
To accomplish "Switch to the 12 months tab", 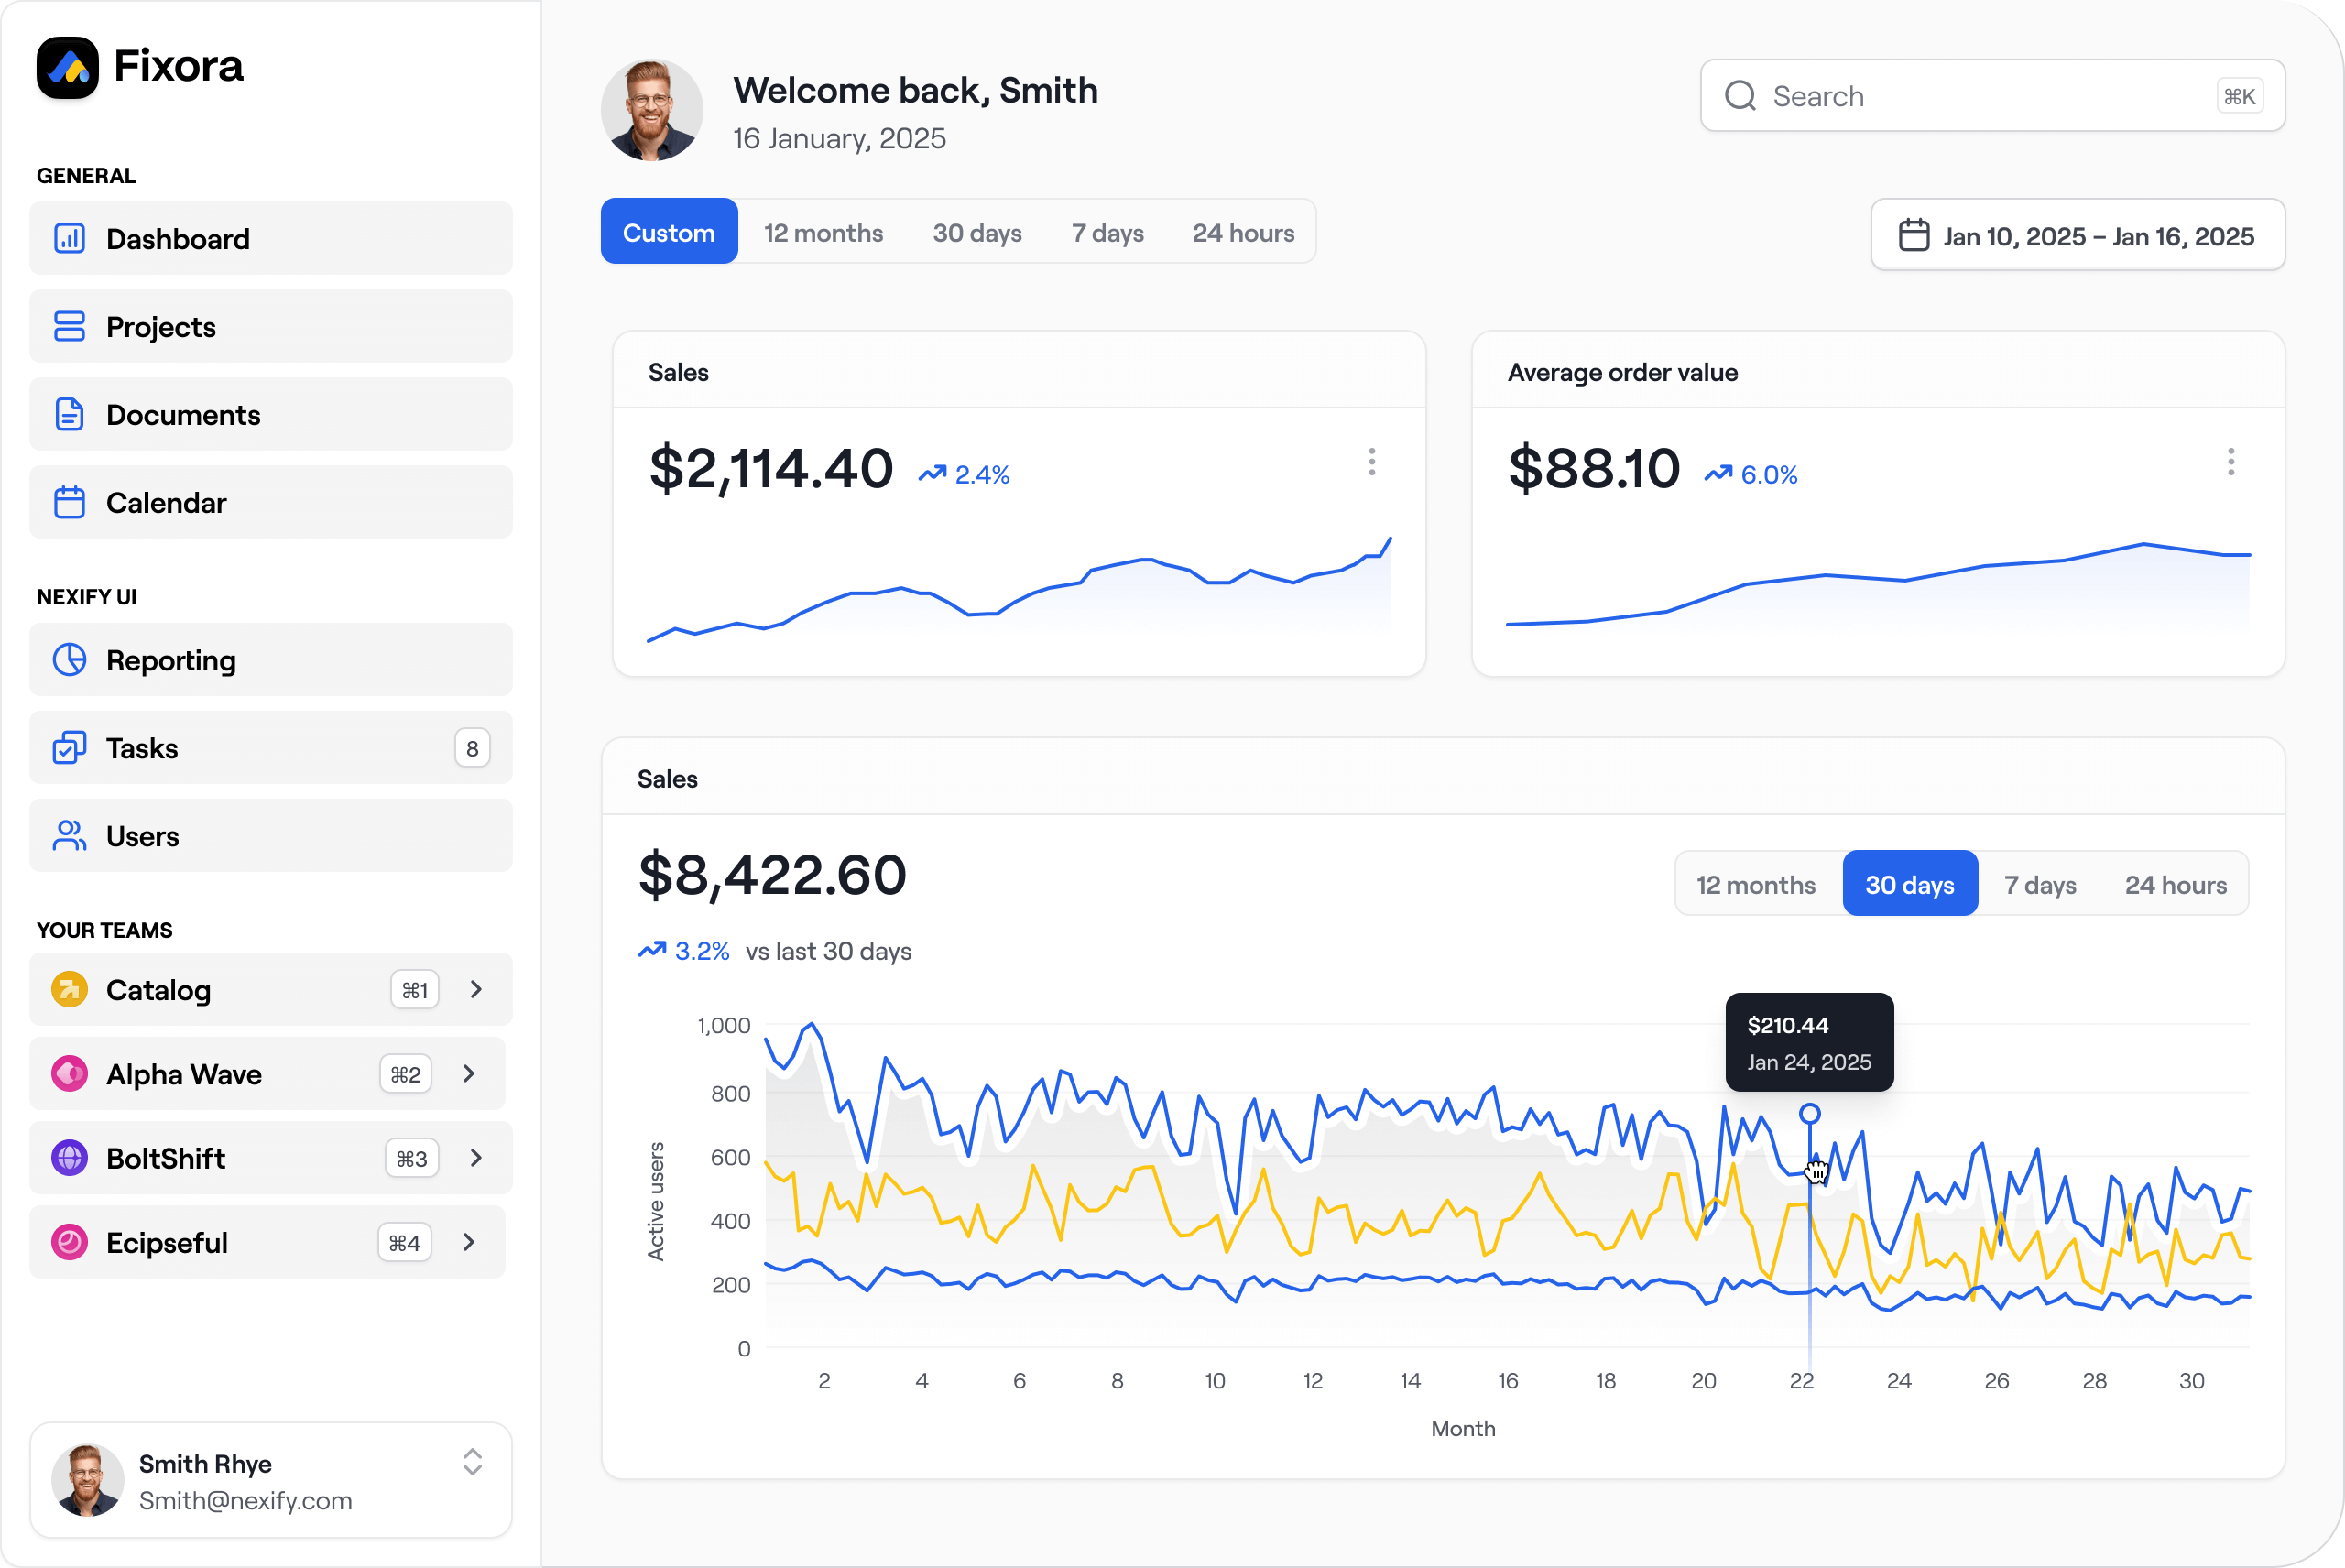I will click(823, 232).
